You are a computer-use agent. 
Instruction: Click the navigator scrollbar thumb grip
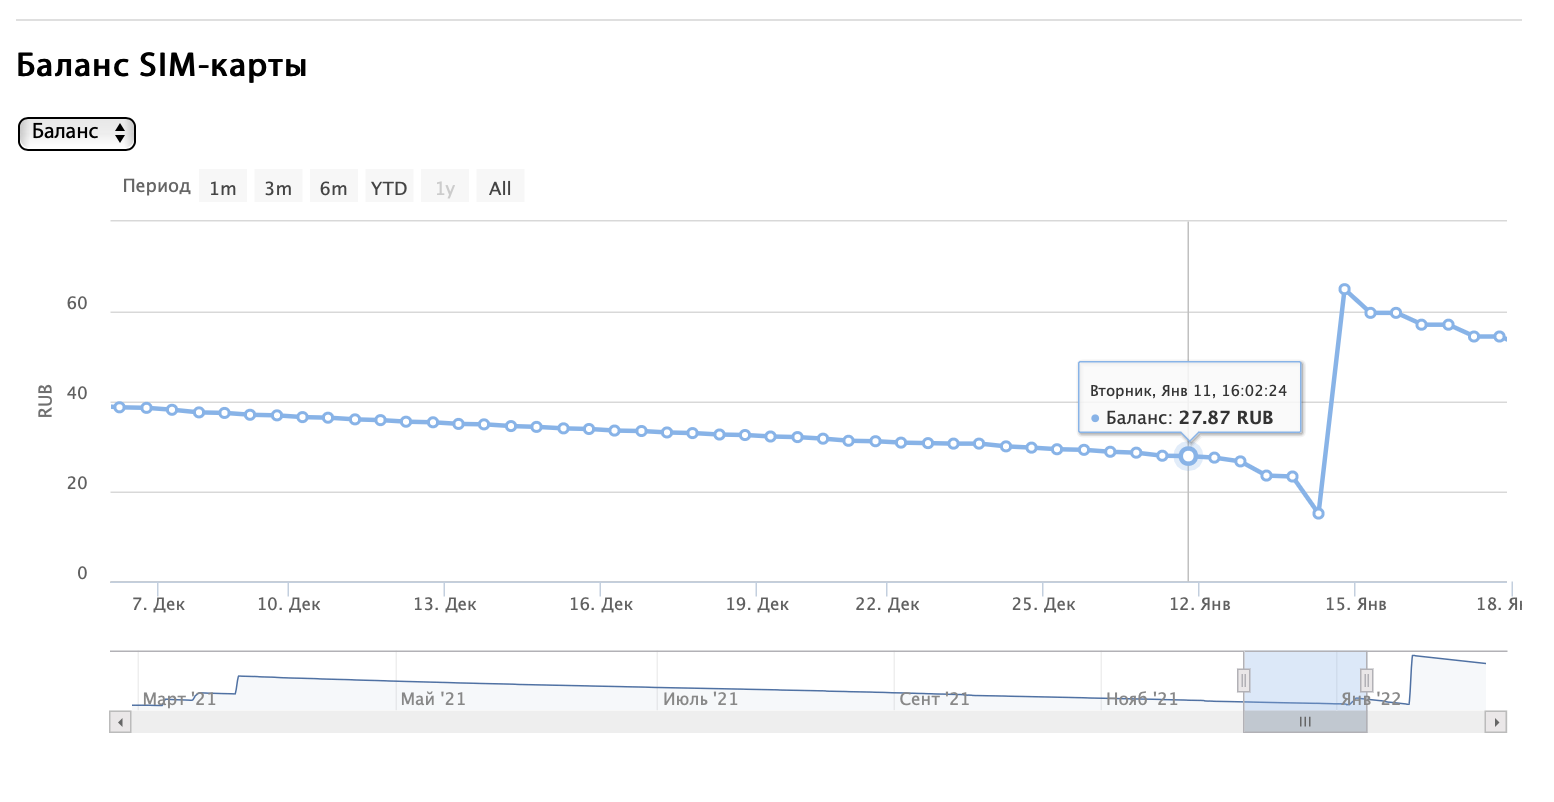click(x=1305, y=722)
